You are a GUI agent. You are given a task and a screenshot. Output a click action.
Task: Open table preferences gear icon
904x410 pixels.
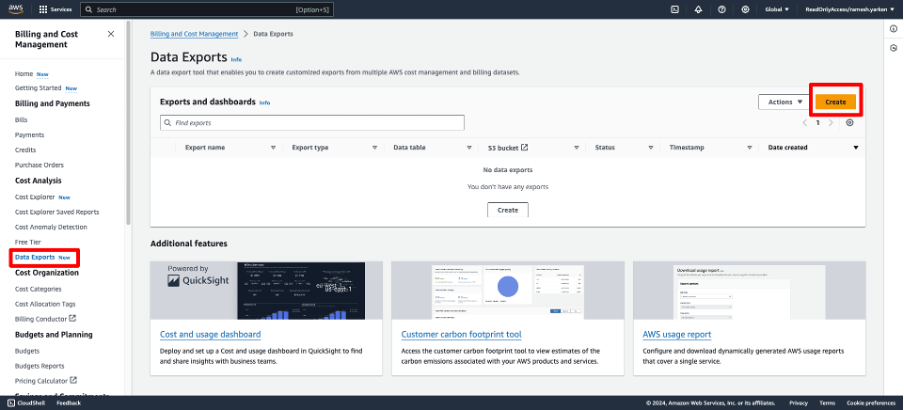click(x=849, y=123)
